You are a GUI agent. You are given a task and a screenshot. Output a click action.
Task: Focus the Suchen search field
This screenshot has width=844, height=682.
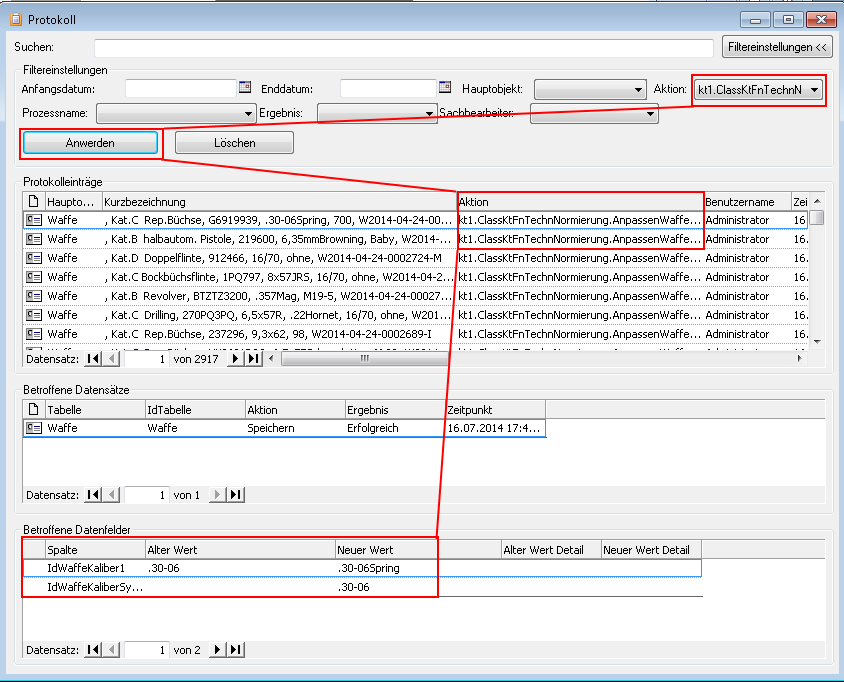[404, 47]
